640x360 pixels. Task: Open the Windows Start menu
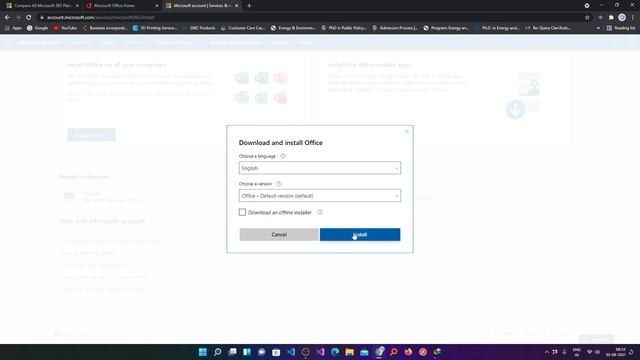[x=203, y=352]
